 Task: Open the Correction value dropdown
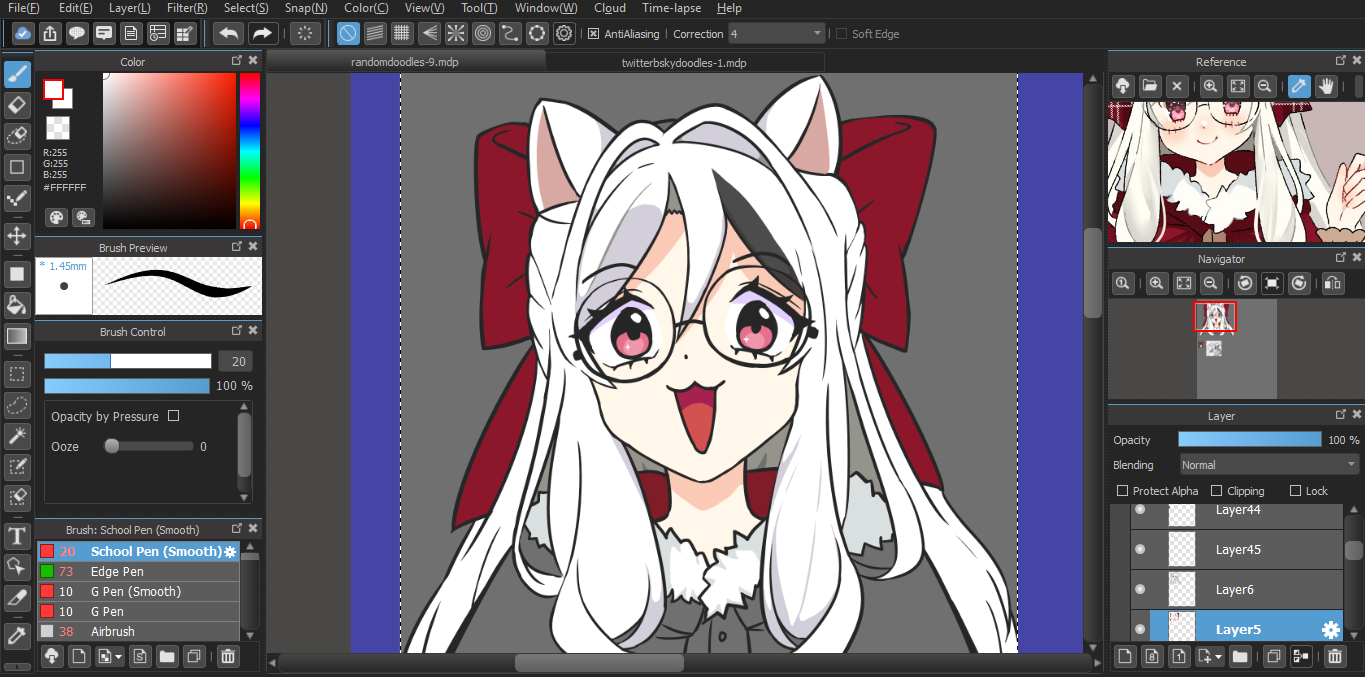[817, 34]
